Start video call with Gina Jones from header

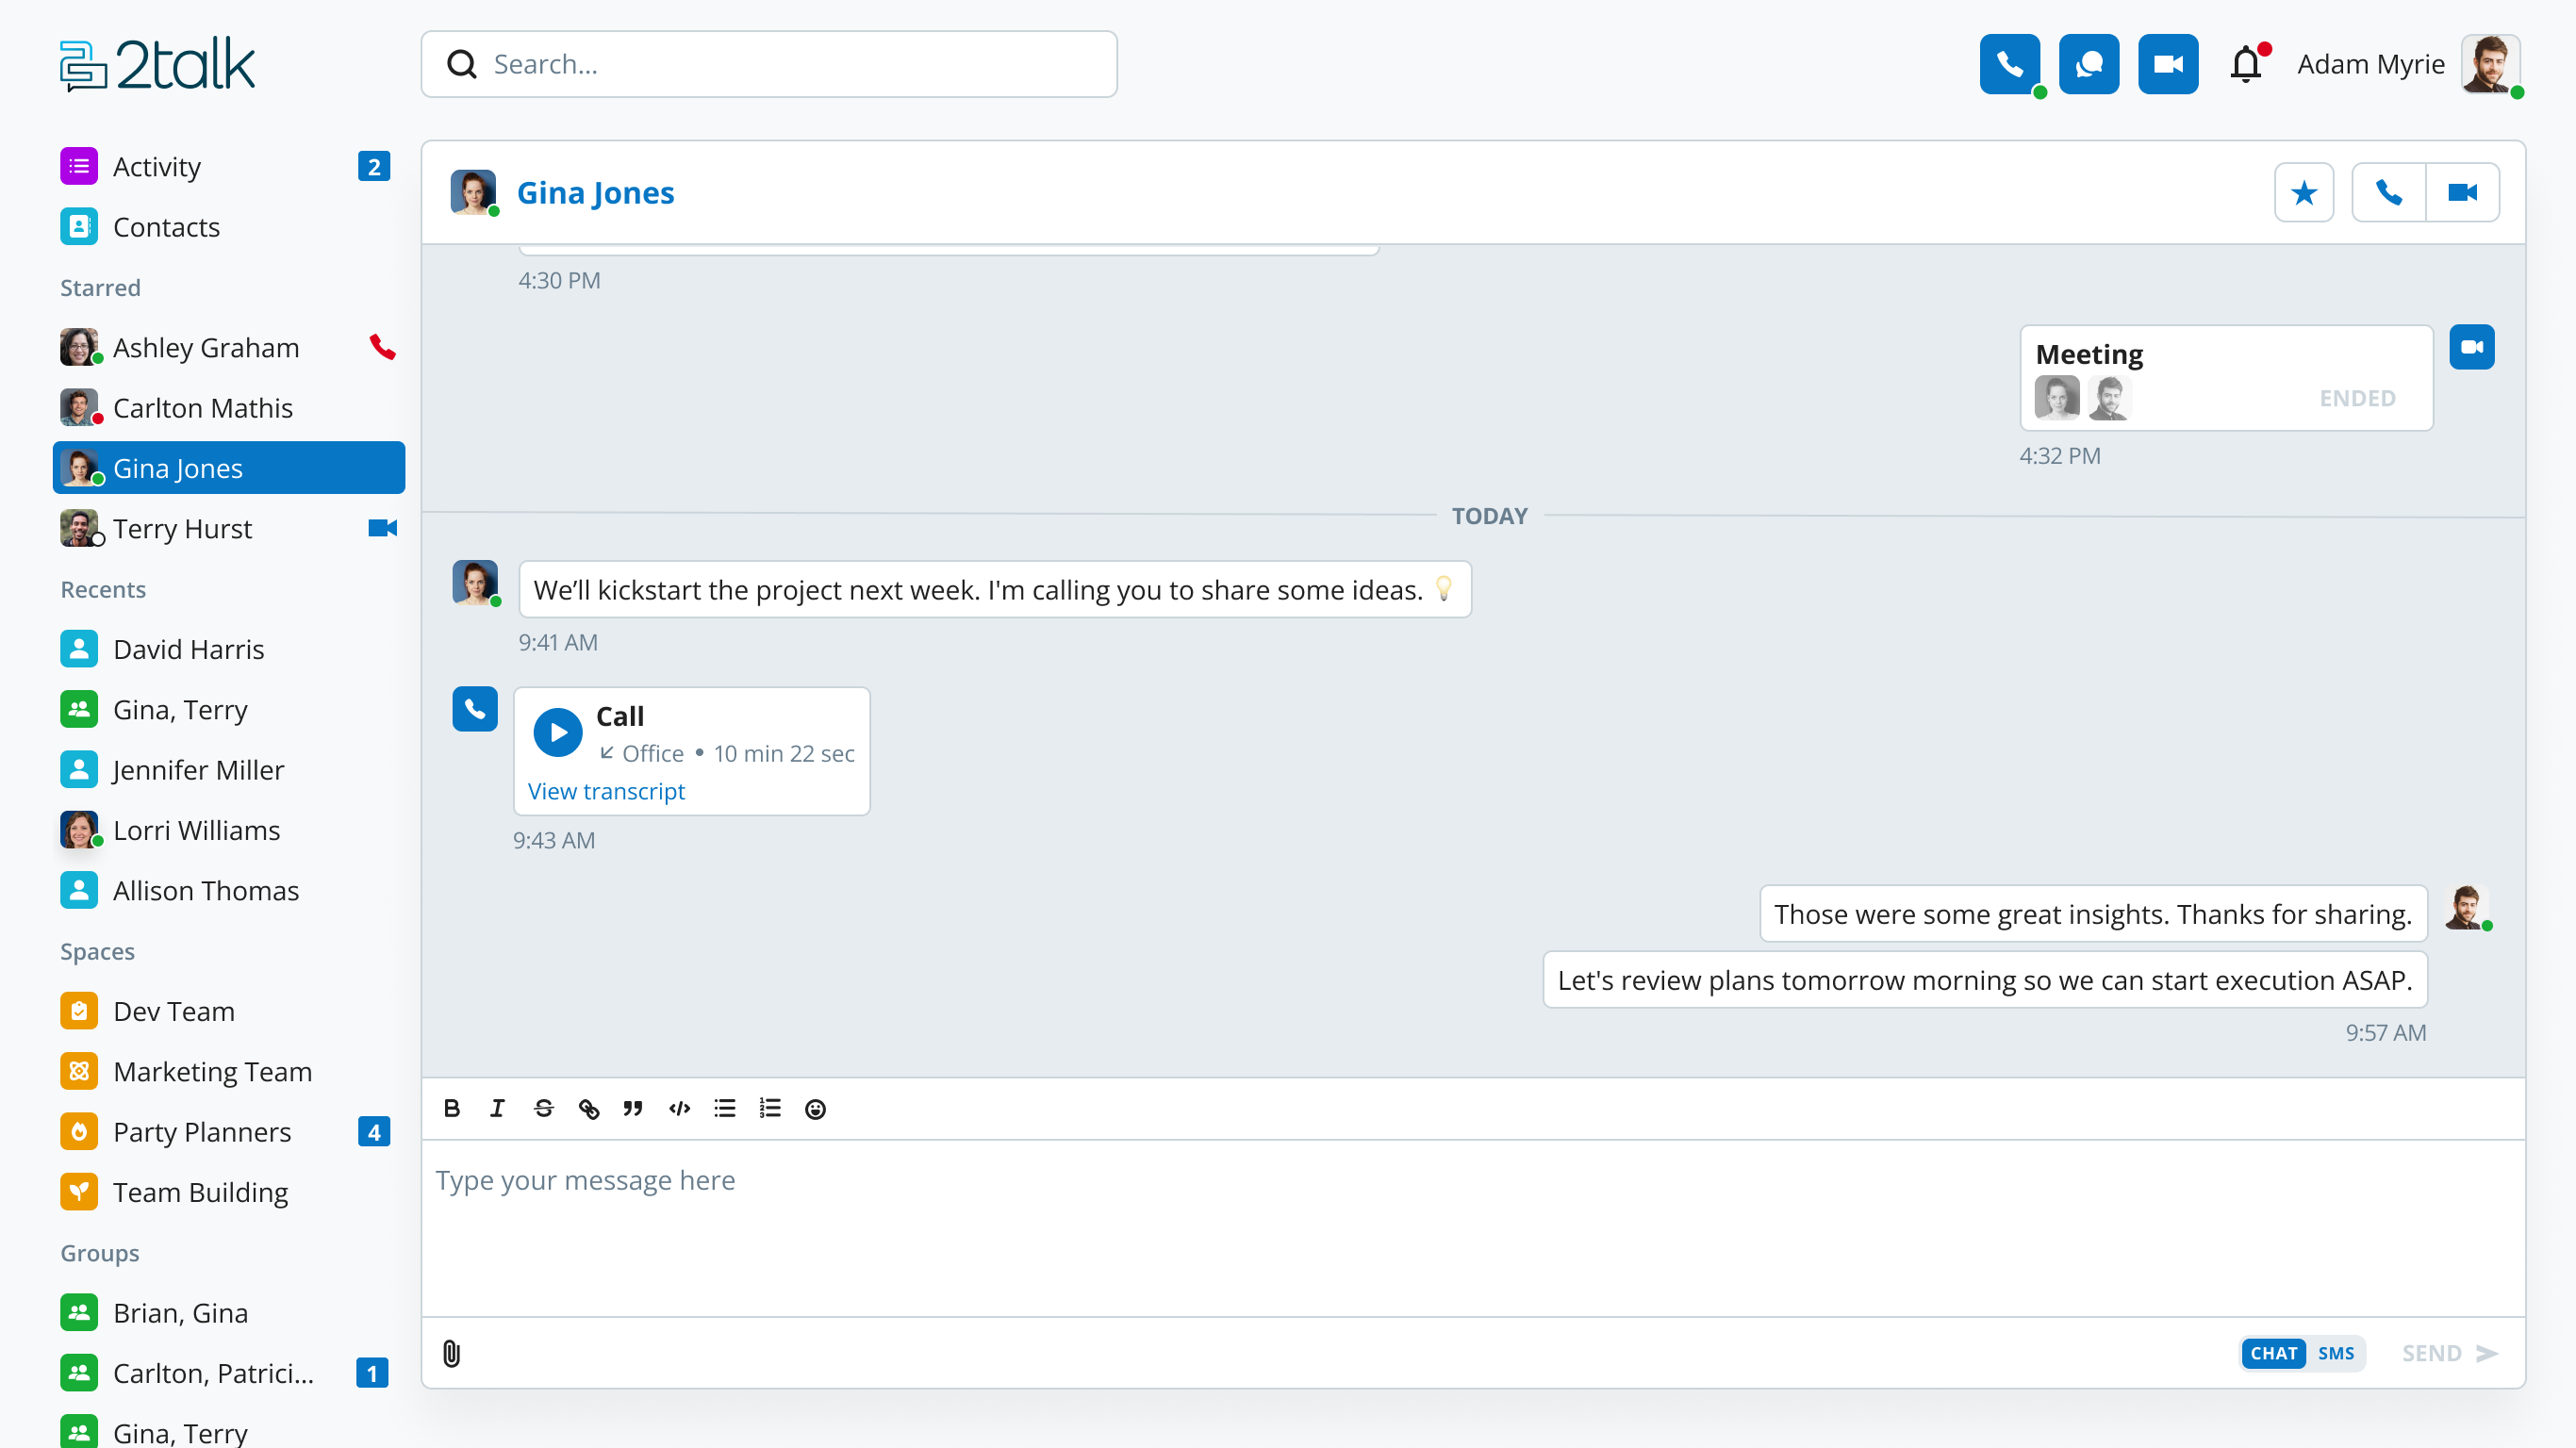pyautogui.click(x=2462, y=192)
